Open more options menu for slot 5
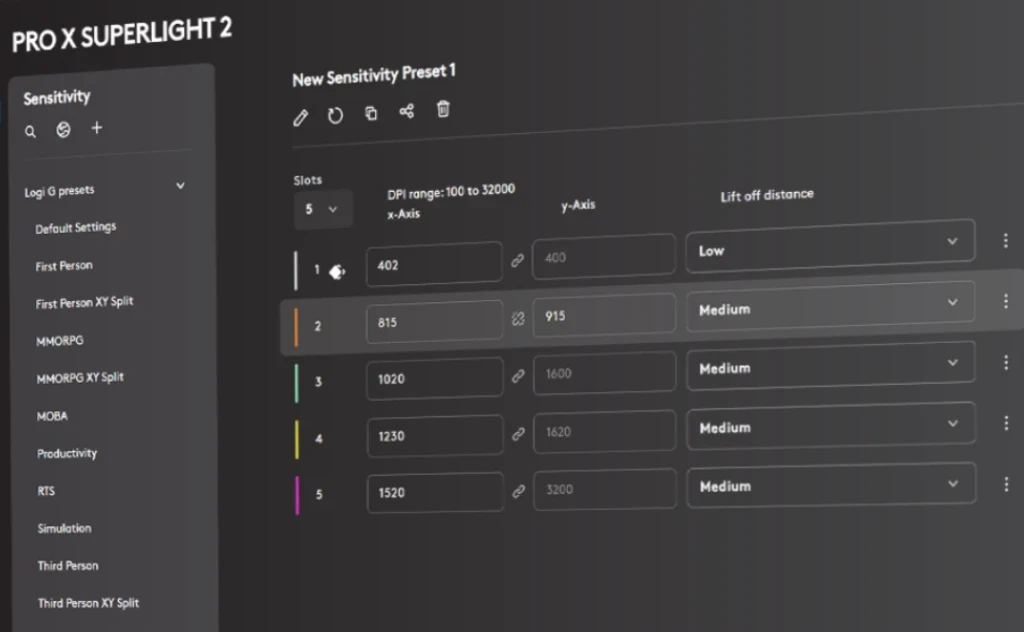 (1006, 484)
